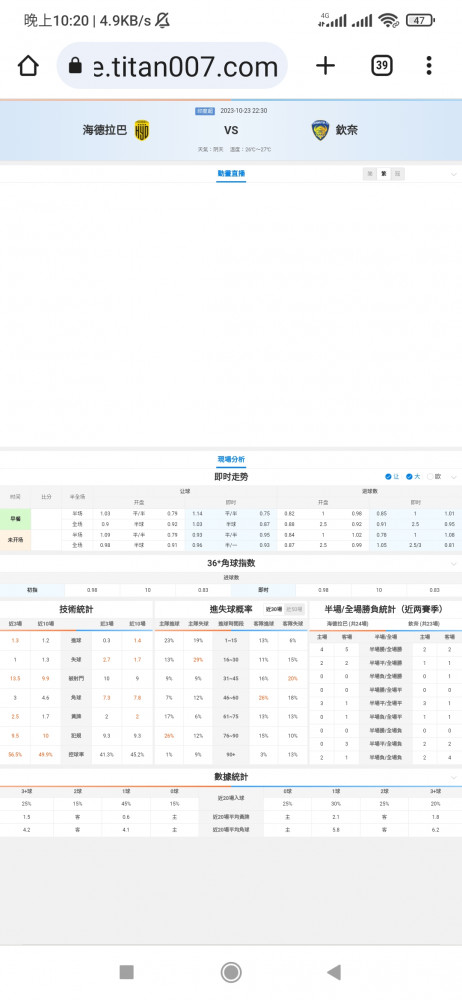Image resolution: width=462 pixels, height=1000 pixels.
Task: Enable the 欧 checkbox in 即时走势
Action: (433, 476)
